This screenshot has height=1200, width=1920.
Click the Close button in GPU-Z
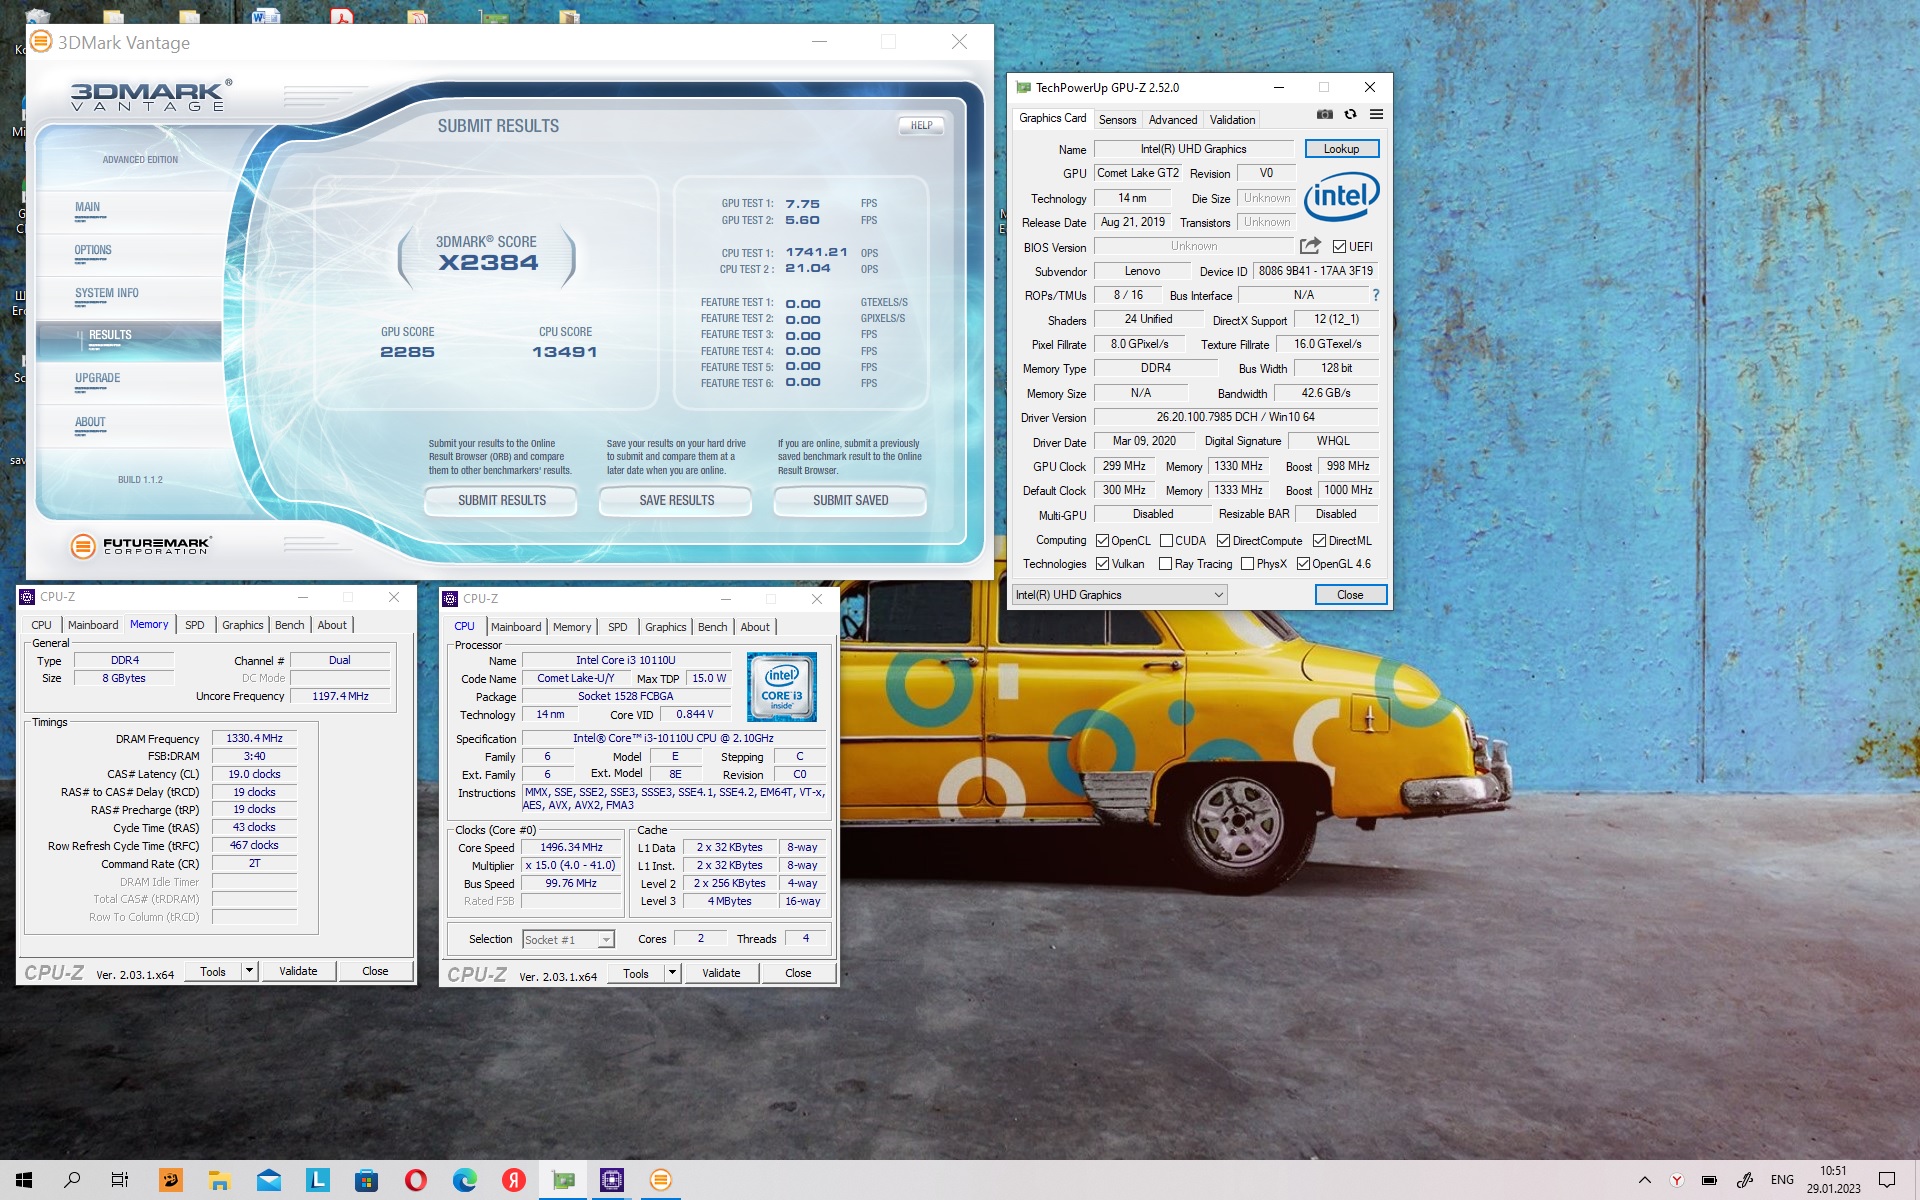(1350, 595)
